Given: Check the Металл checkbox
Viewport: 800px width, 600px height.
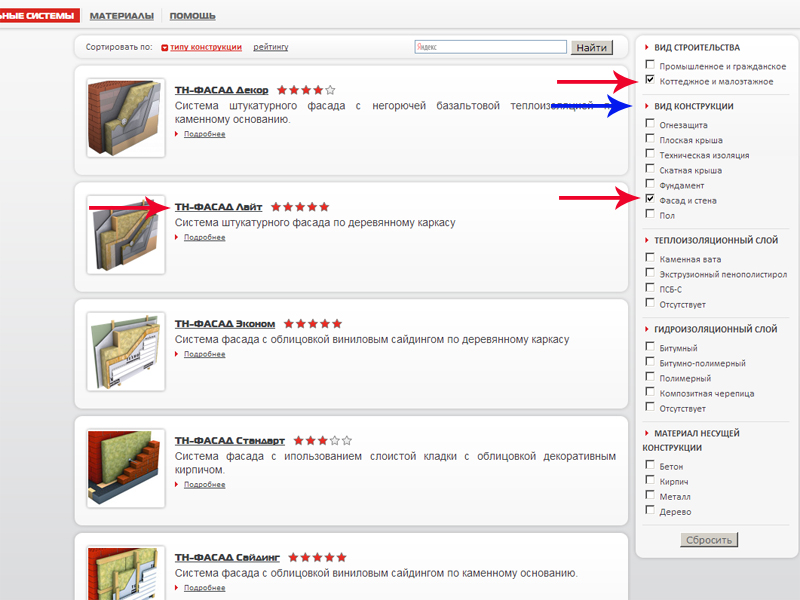Looking at the screenshot, I should [650, 495].
